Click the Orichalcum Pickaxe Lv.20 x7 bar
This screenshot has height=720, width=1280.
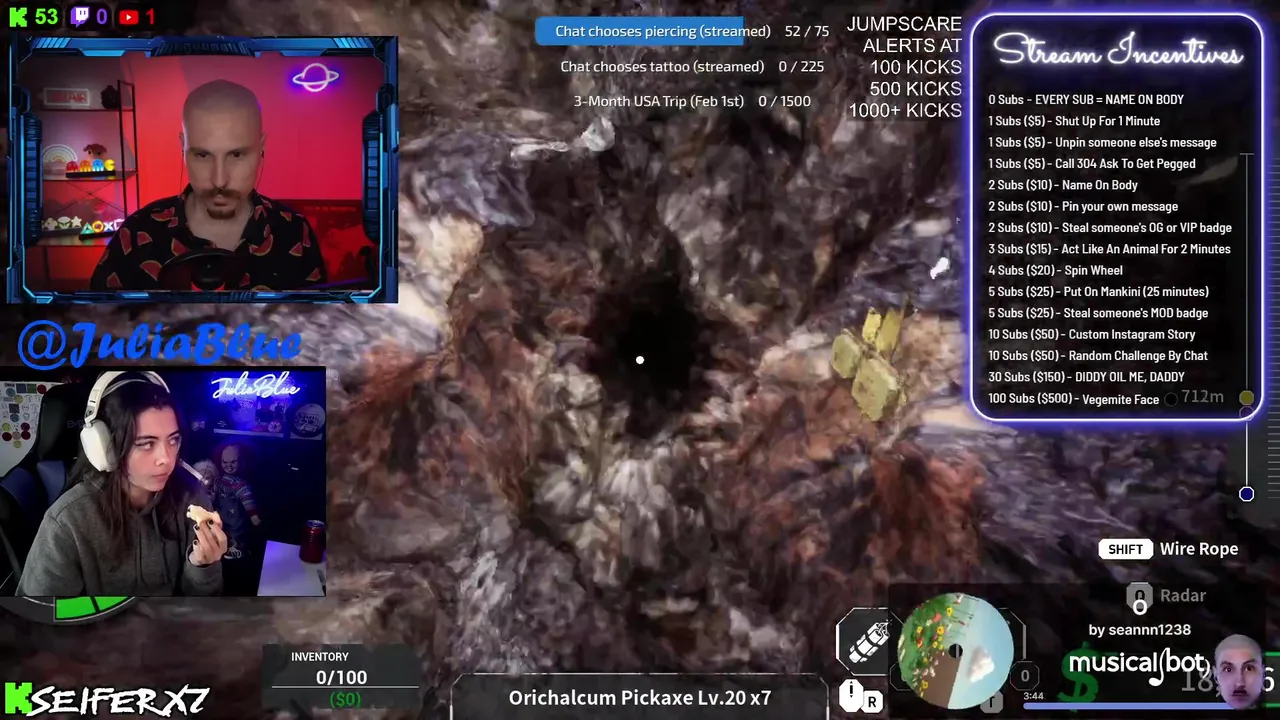tap(640, 698)
